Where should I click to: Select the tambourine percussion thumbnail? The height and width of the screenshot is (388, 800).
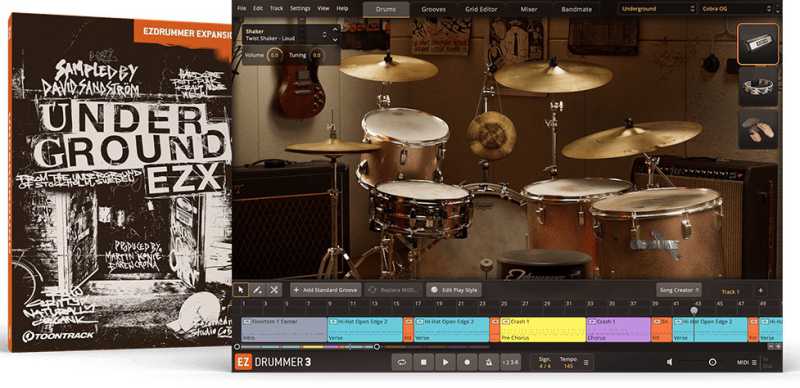coord(758,87)
